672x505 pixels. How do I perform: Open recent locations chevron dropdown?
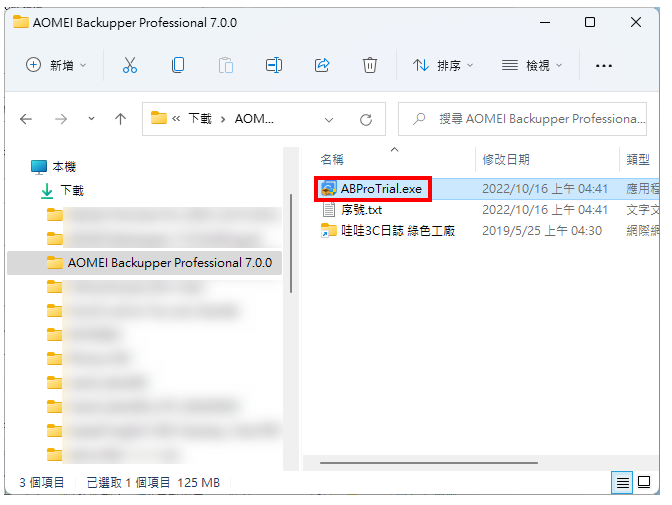[x=91, y=119]
